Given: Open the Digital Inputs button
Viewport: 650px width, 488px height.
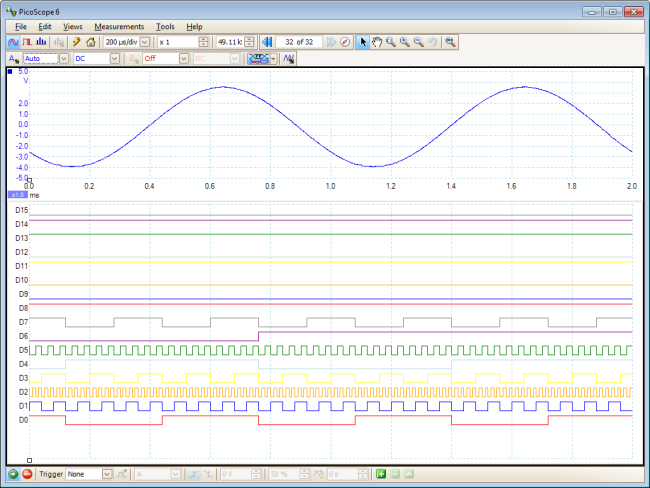Looking at the screenshot, I should pos(259,59).
